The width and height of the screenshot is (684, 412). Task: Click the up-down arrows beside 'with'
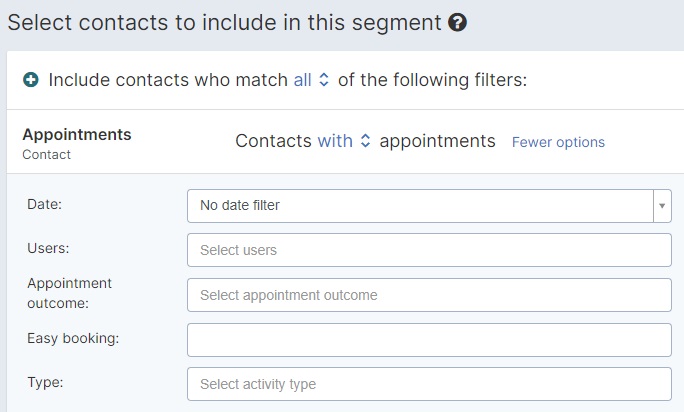pos(365,141)
